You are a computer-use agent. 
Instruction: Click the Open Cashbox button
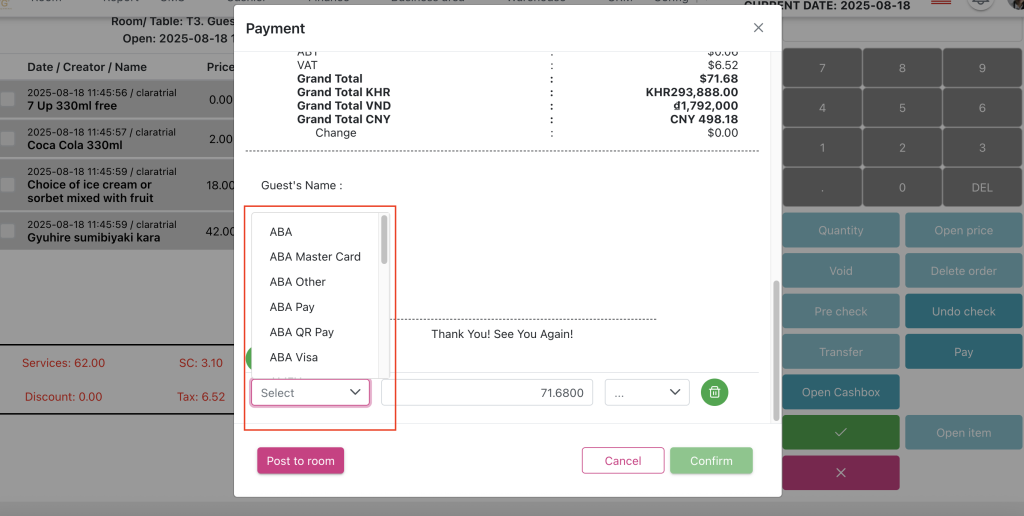[841, 392]
